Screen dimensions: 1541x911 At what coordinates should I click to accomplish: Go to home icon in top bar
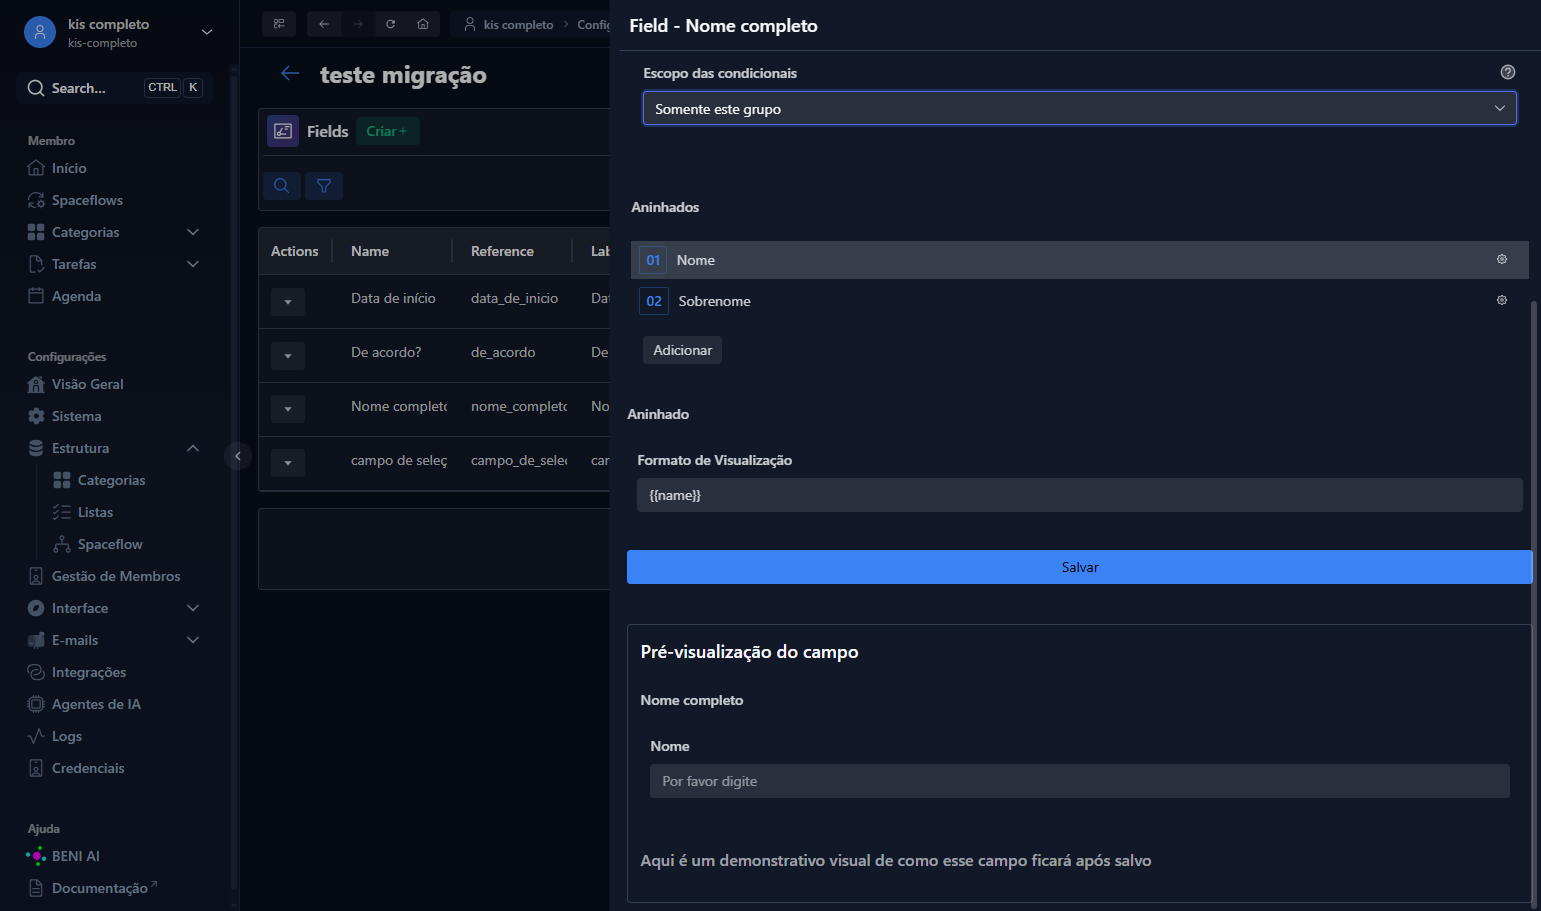coord(423,24)
